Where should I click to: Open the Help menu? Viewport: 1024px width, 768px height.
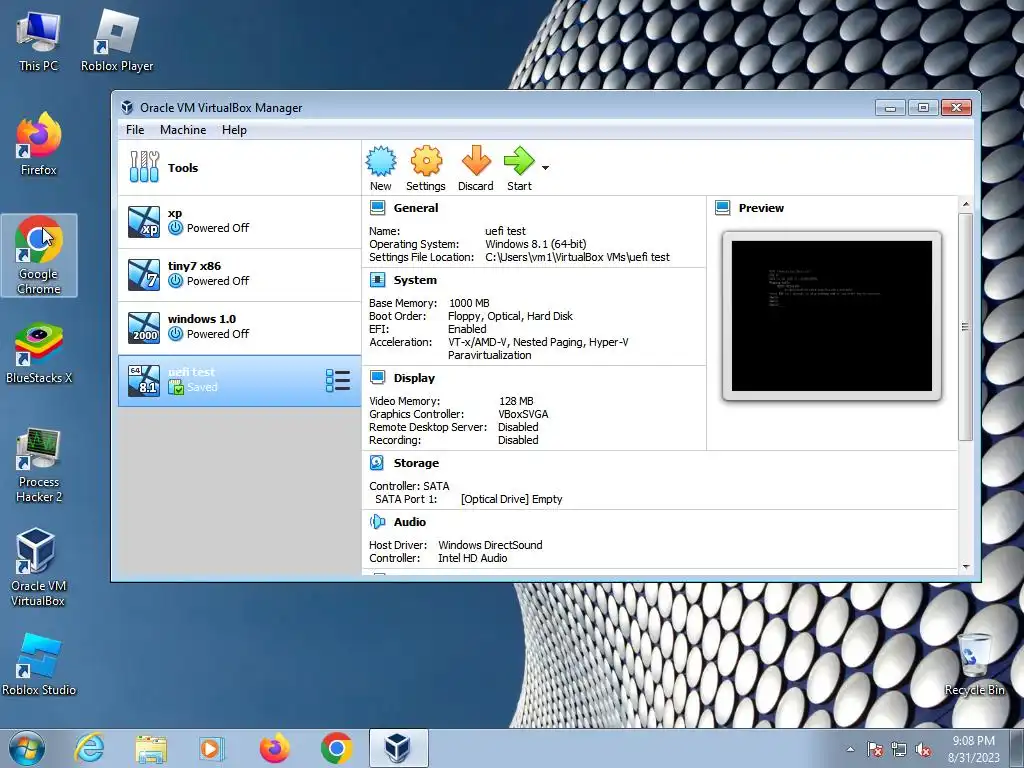pyautogui.click(x=234, y=130)
